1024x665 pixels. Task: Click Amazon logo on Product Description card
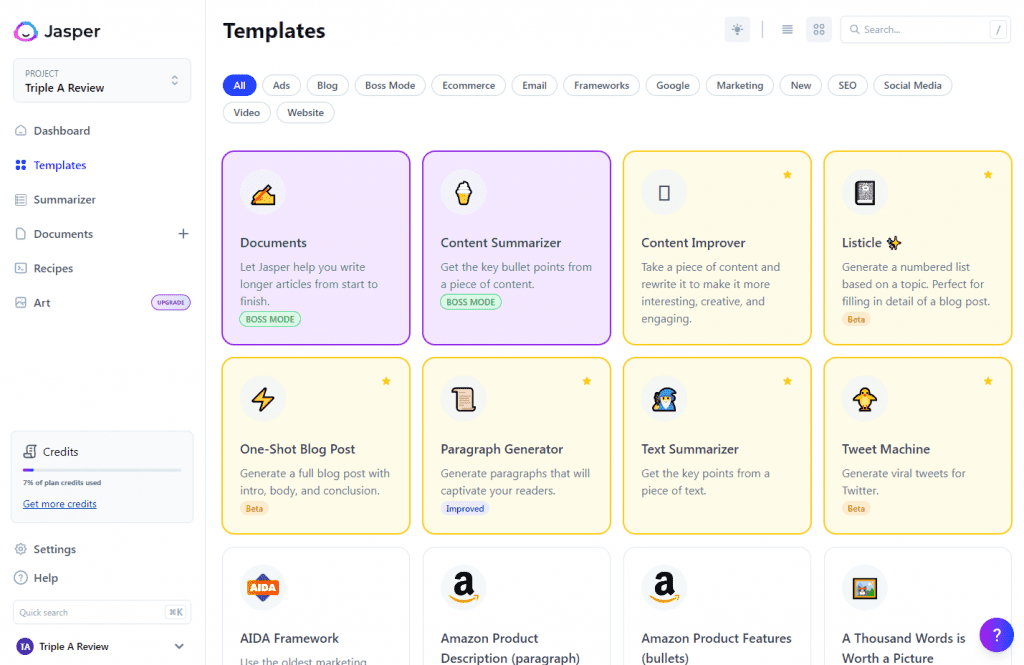coord(464,587)
